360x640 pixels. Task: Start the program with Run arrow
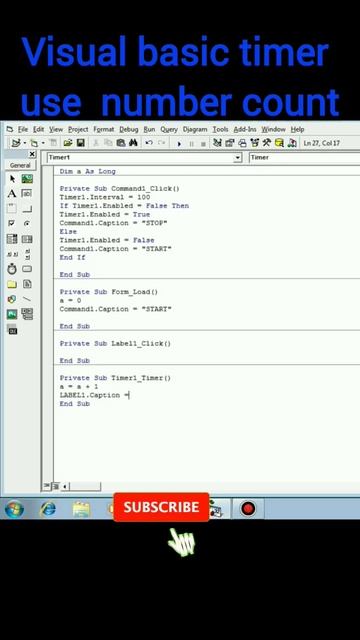pyautogui.click(x=179, y=144)
